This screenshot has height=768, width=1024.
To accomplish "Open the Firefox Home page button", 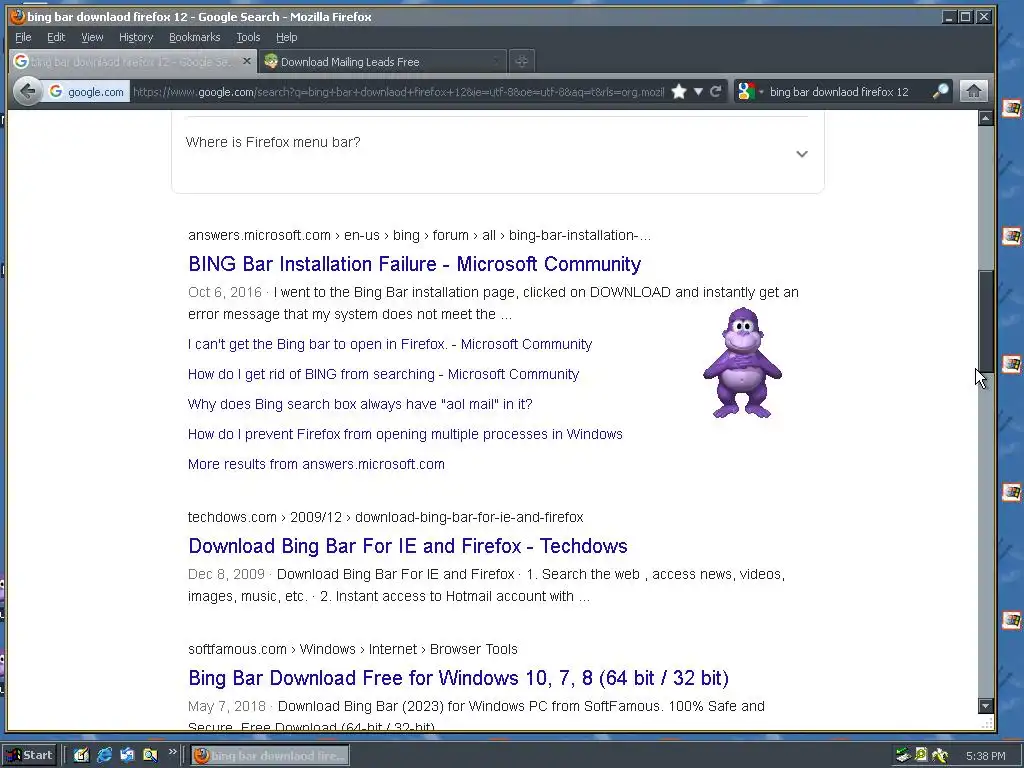I will pyautogui.click(x=973, y=91).
